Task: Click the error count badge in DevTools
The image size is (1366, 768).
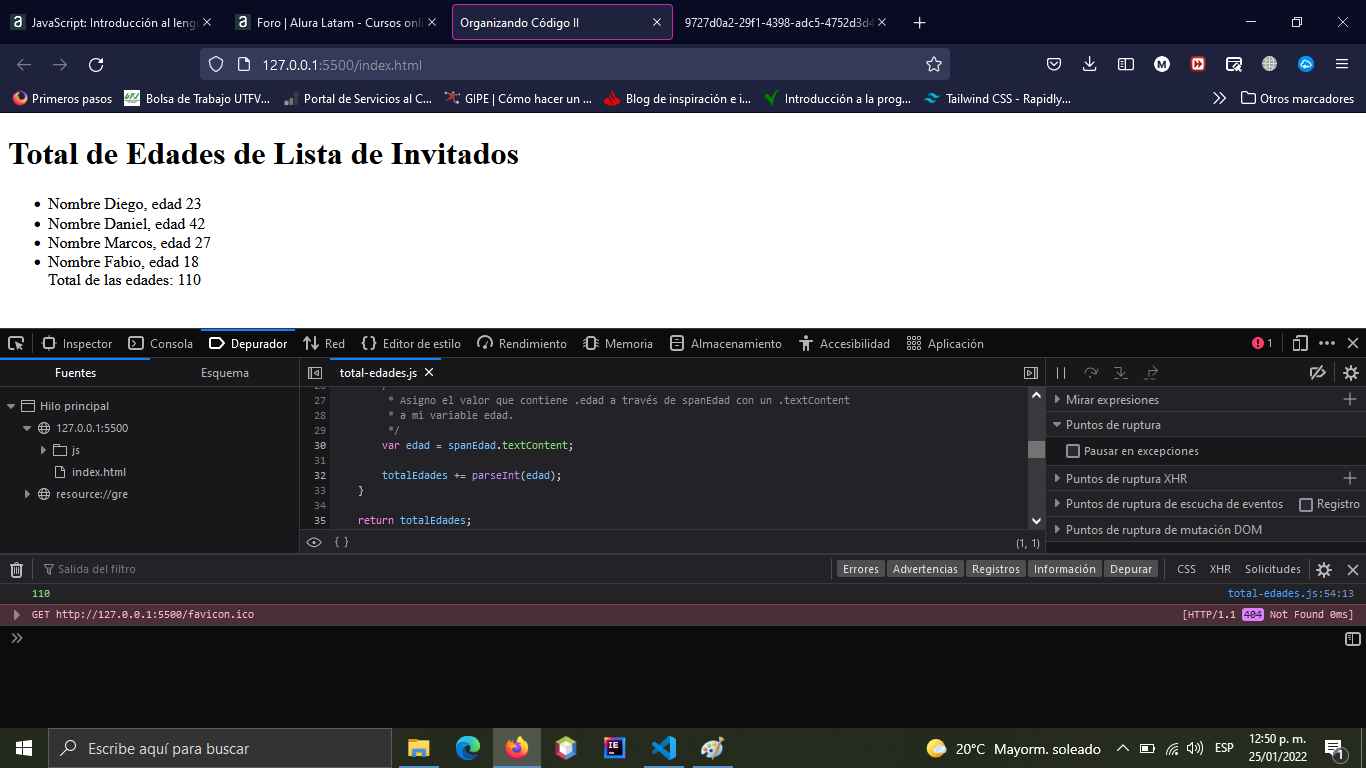Action: pos(1262,343)
